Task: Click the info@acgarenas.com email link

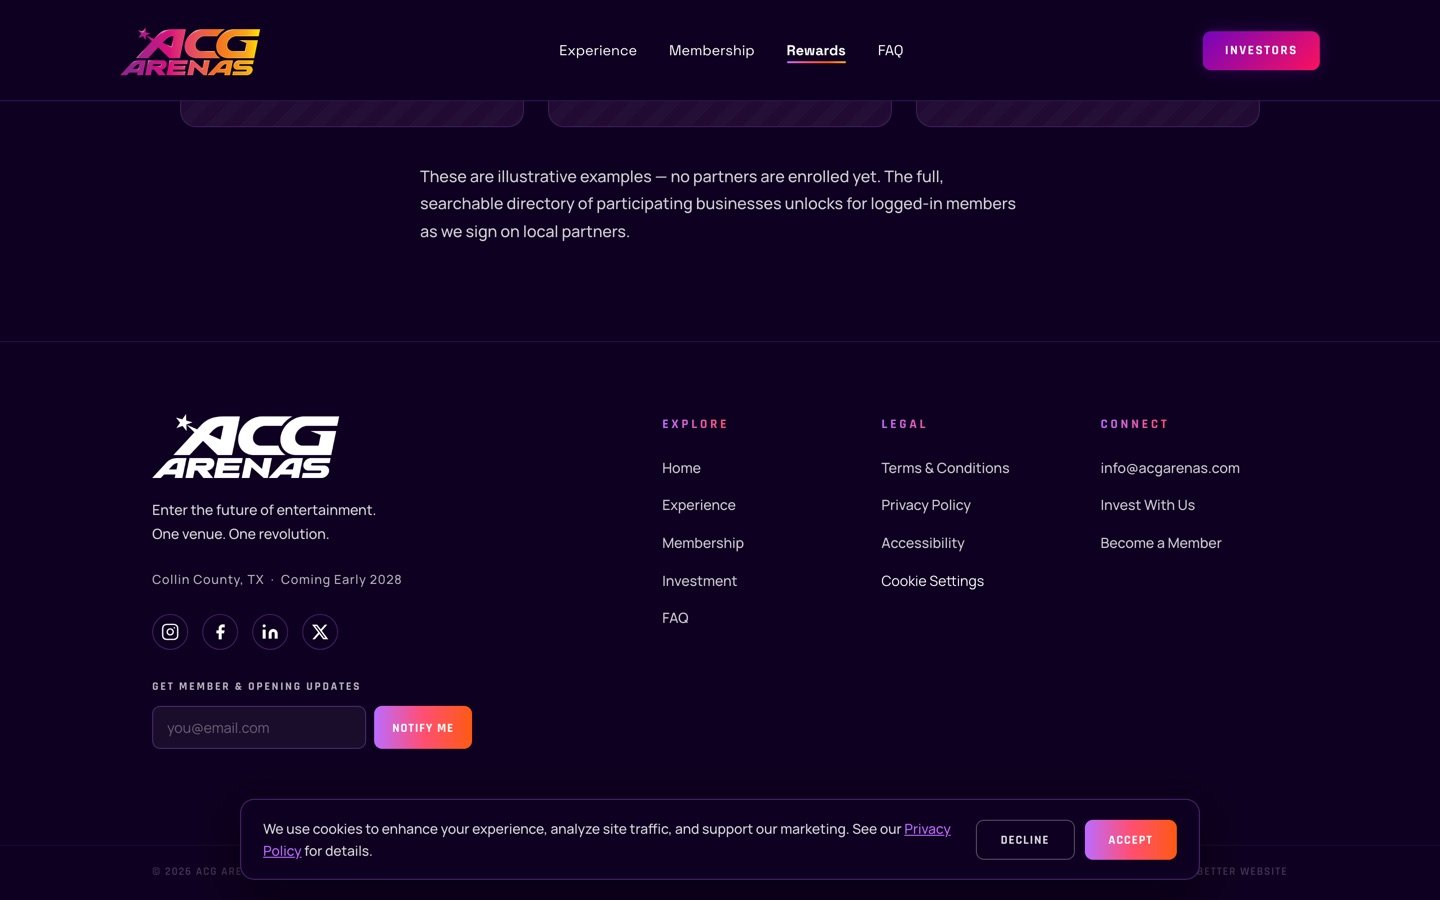Action: coord(1170,468)
